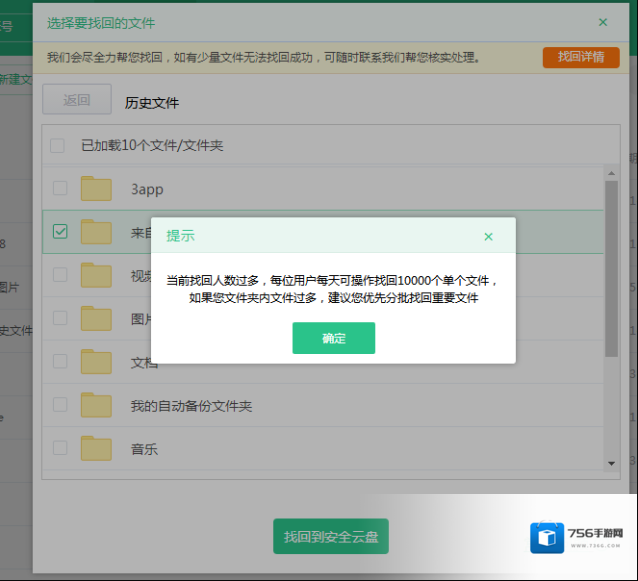Viewport: 638px width, 581px height.
Task: Close the 选择要找回的文件 window
Action: (602, 22)
